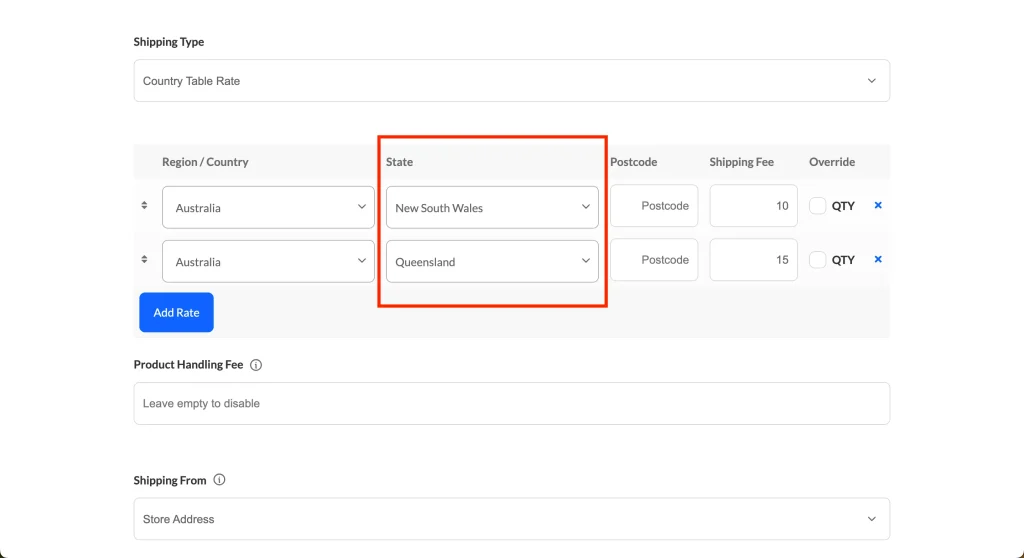
Task: Click reorder handle on first rate row
Action: (x=144, y=206)
